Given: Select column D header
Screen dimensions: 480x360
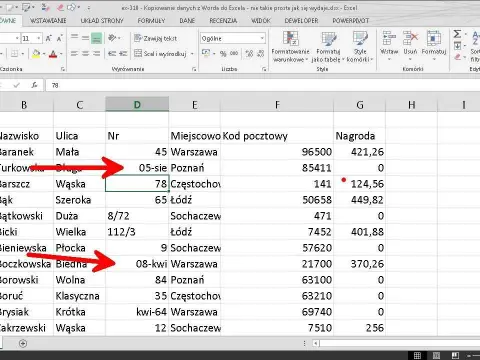Looking at the screenshot, I should point(137,105).
